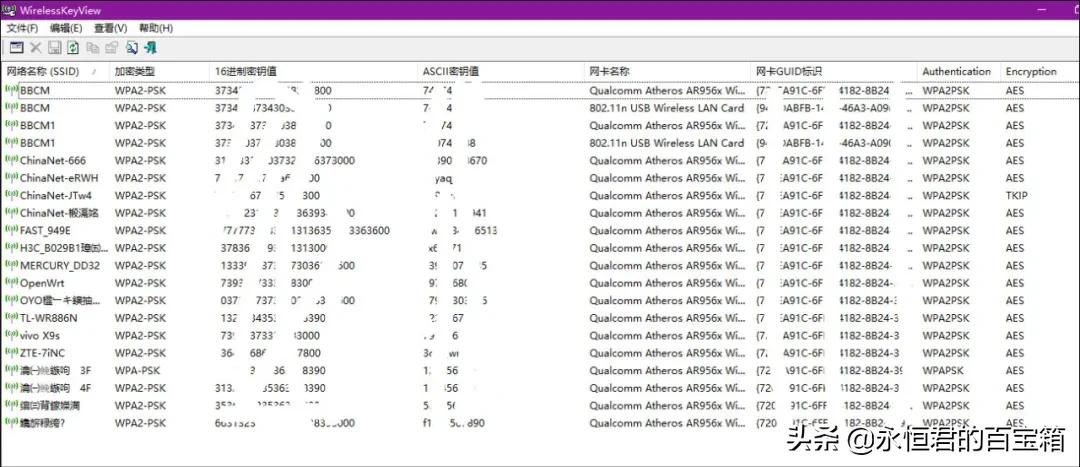
Task: Click the wireless icon beside FAST_949E
Action: click(x=12, y=230)
